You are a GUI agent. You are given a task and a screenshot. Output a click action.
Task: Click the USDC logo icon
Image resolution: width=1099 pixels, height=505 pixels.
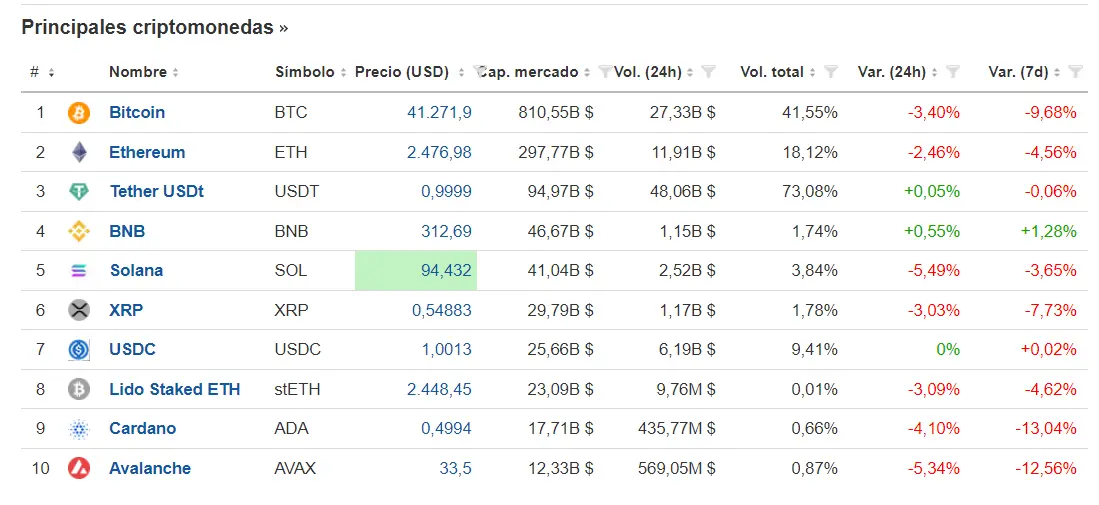click(79, 350)
